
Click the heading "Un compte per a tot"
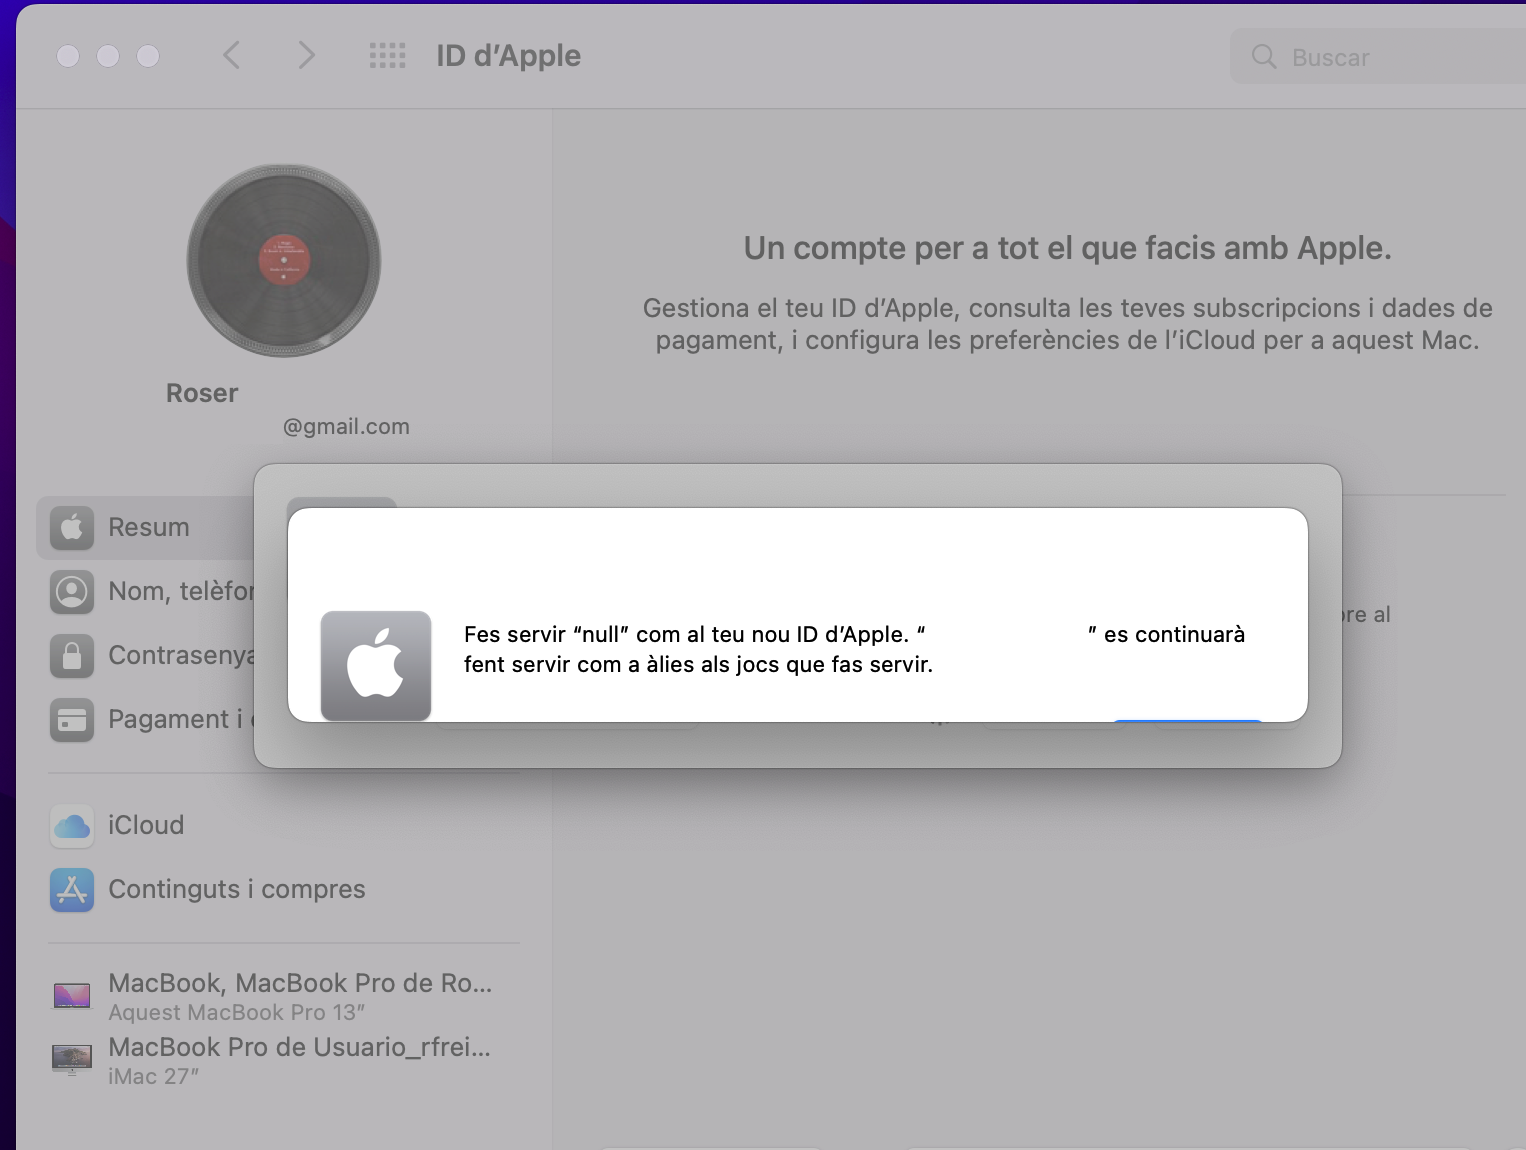click(1067, 248)
